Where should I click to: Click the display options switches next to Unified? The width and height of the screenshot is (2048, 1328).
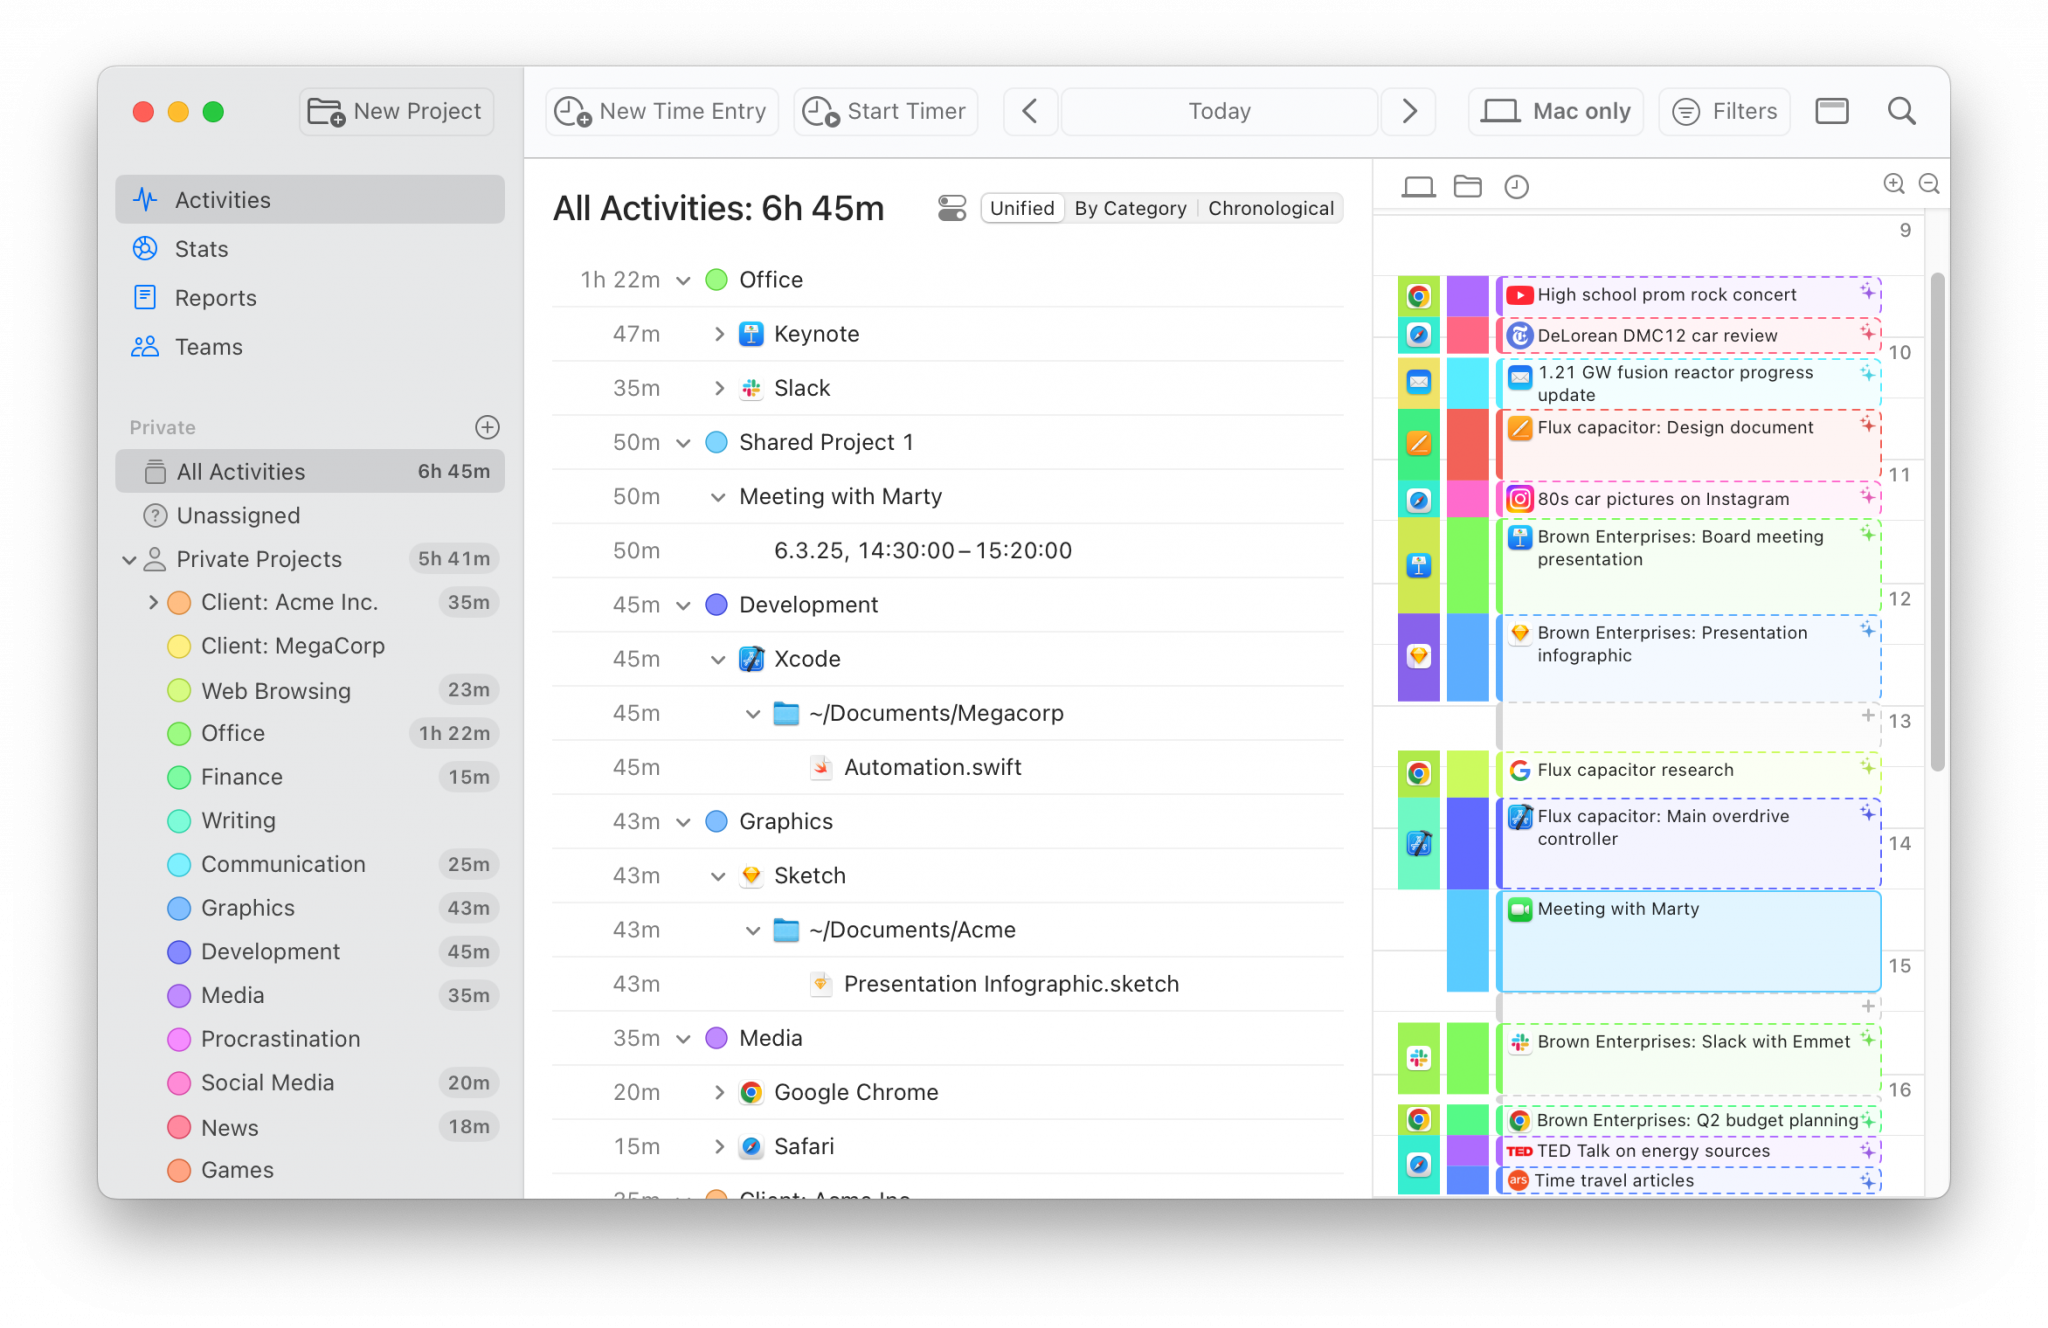pyautogui.click(x=951, y=208)
